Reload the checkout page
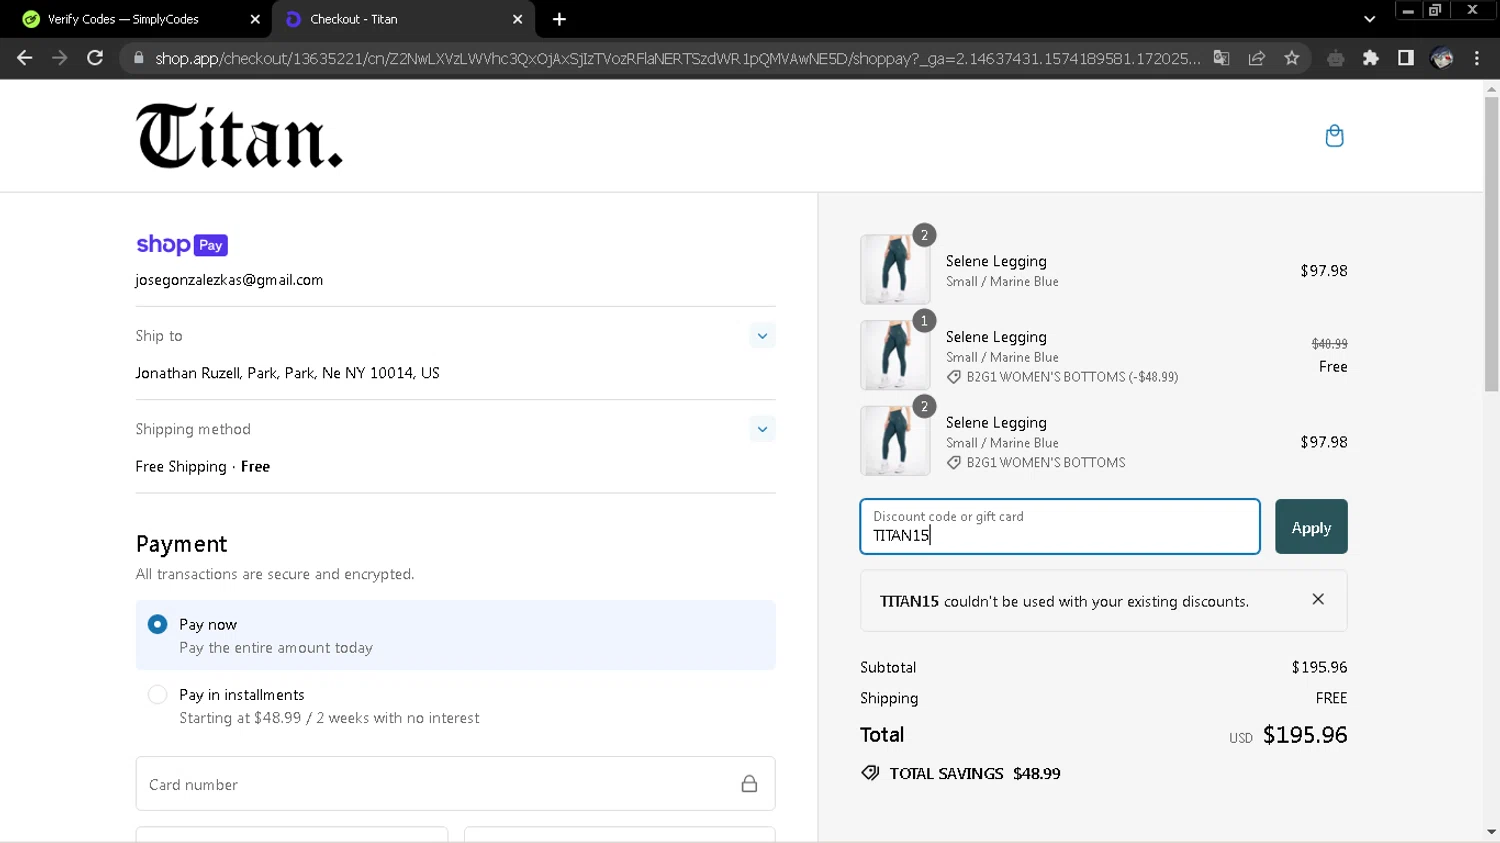Image resolution: width=1500 pixels, height=843 pixels. coord(95,58)
